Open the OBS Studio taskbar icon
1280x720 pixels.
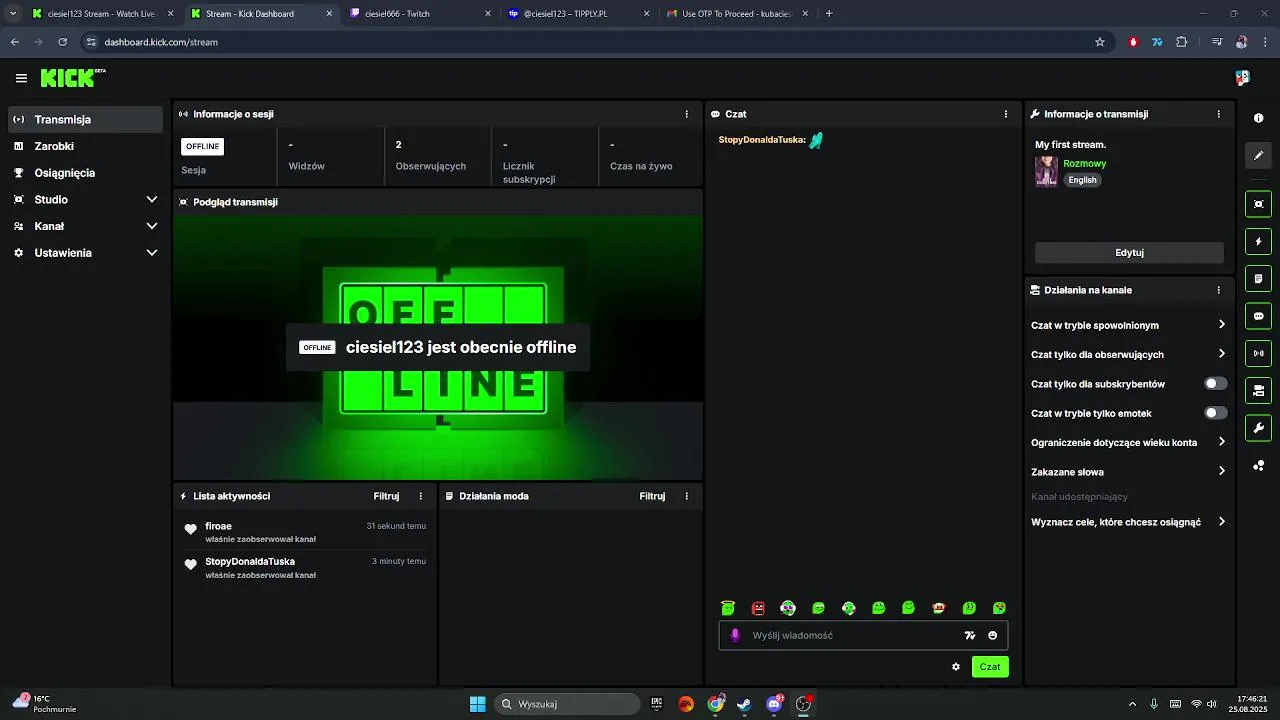tap(803, 704)
